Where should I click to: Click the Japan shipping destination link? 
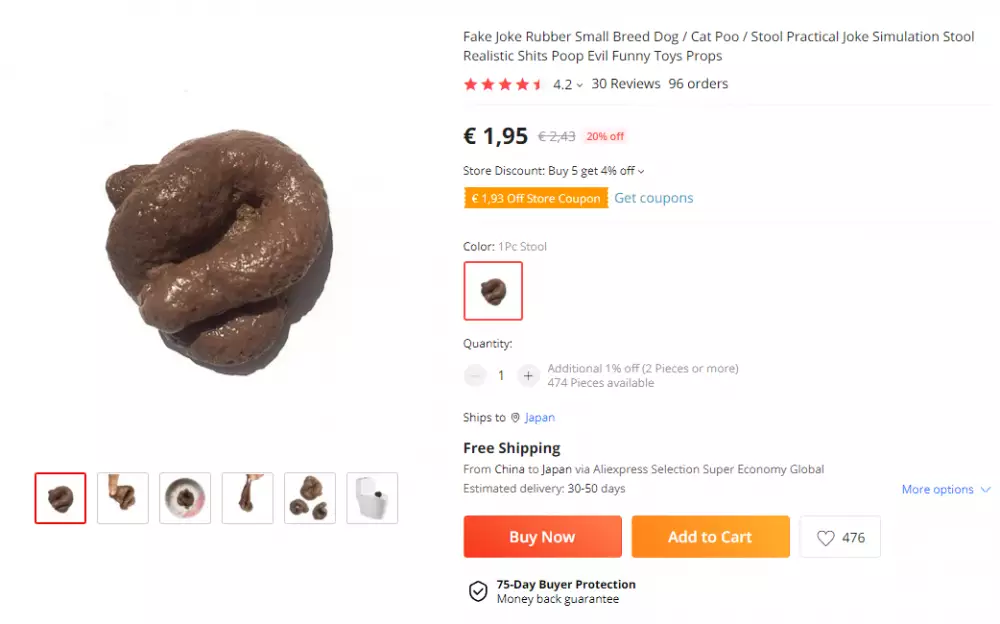point(539,418)
